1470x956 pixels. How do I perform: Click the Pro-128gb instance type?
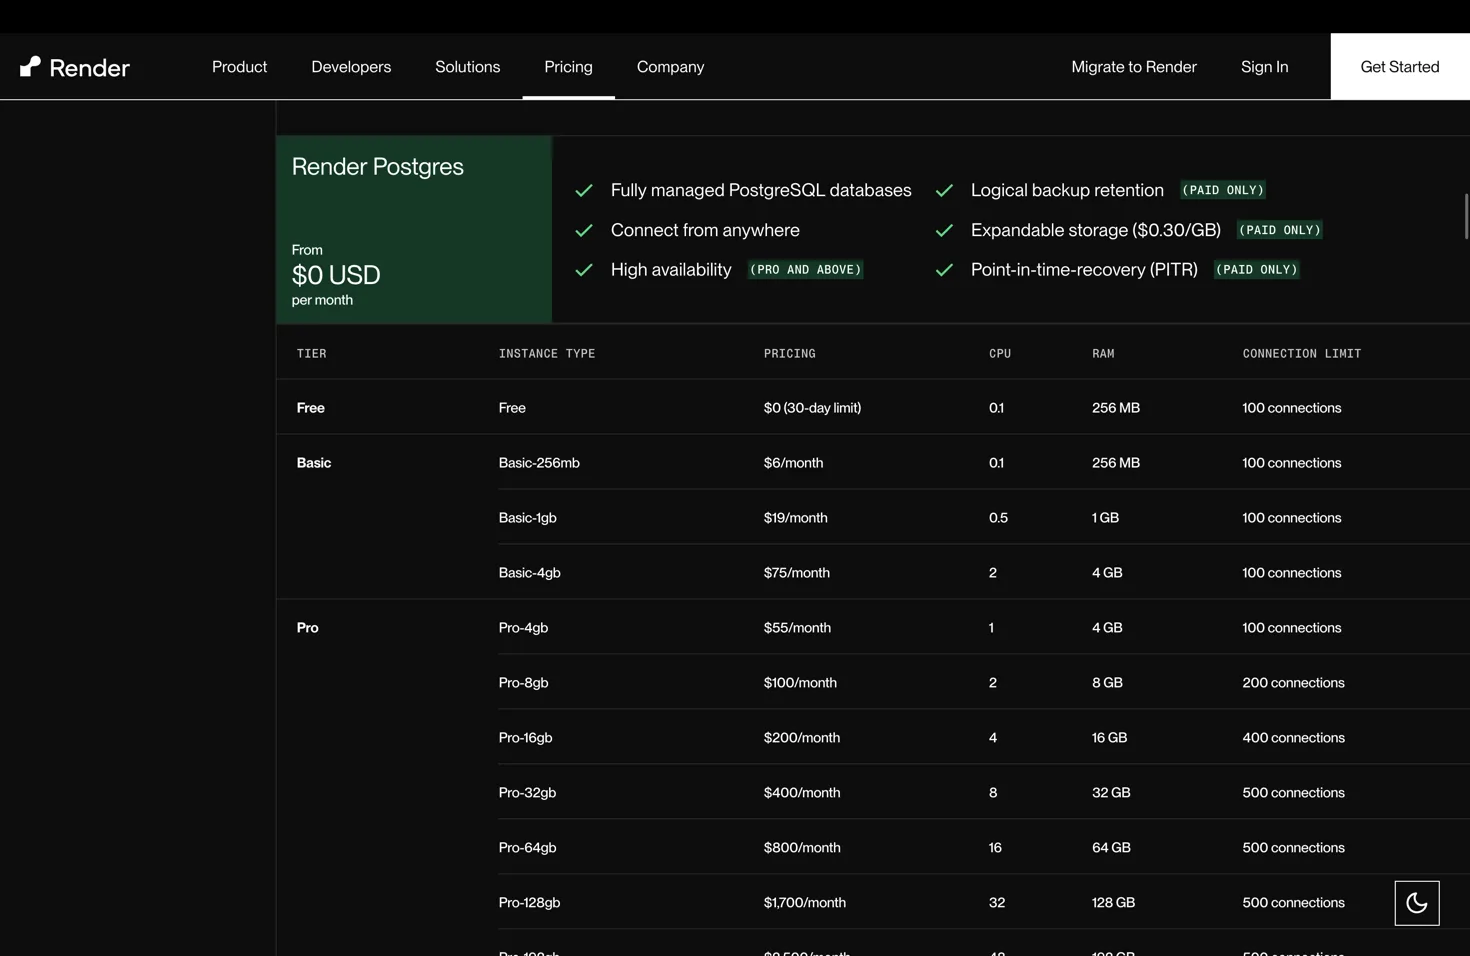pos(529,903)
